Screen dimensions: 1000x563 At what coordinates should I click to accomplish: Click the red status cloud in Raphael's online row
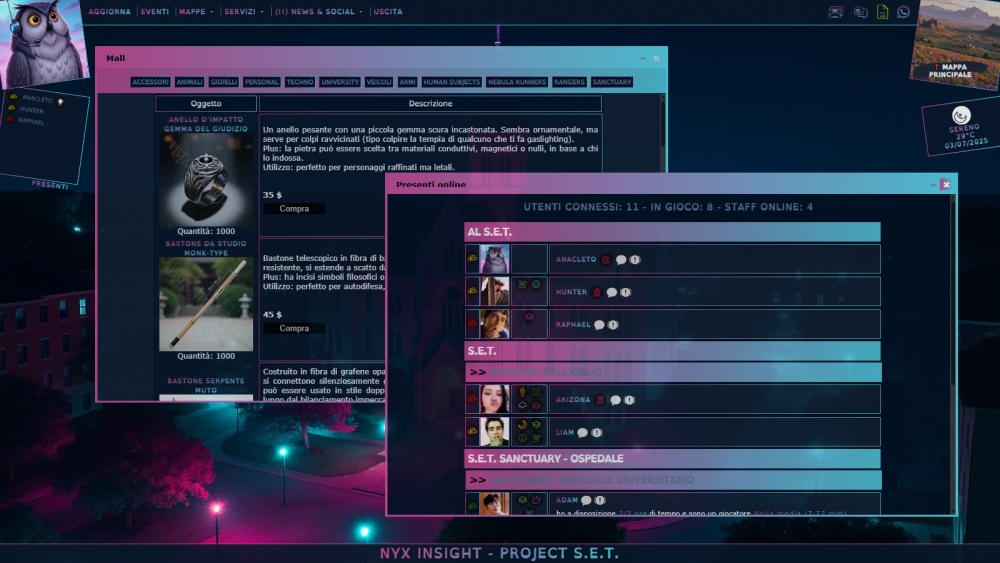click(x=472, y=323)
